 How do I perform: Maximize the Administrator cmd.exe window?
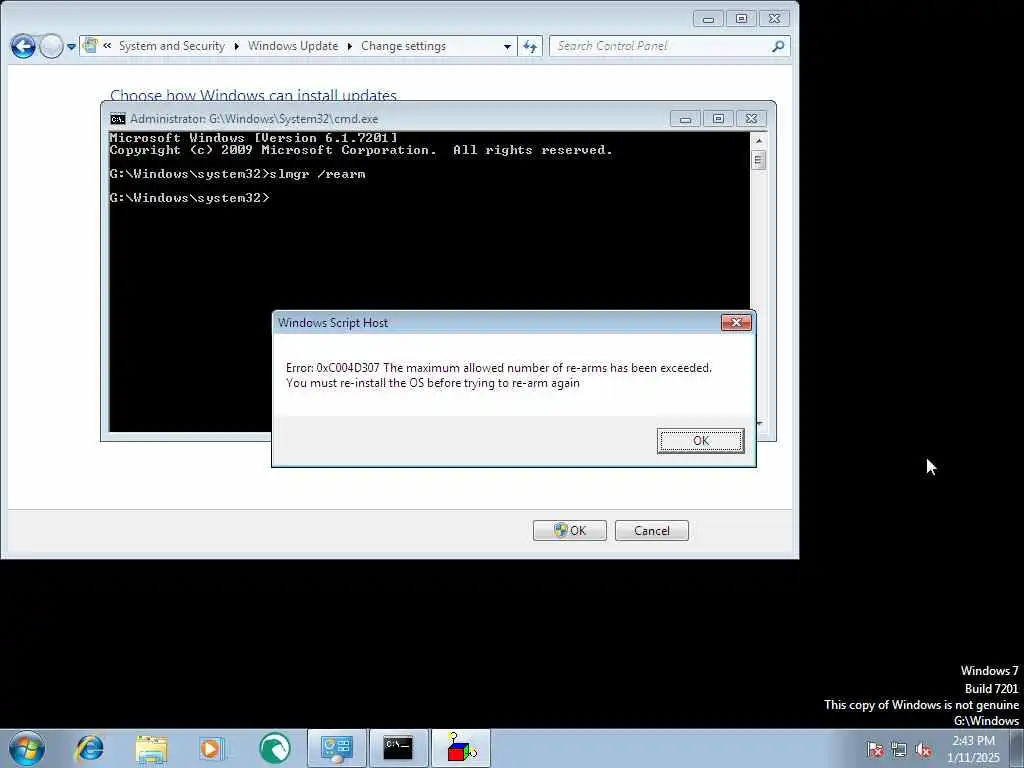pos(718,119)
